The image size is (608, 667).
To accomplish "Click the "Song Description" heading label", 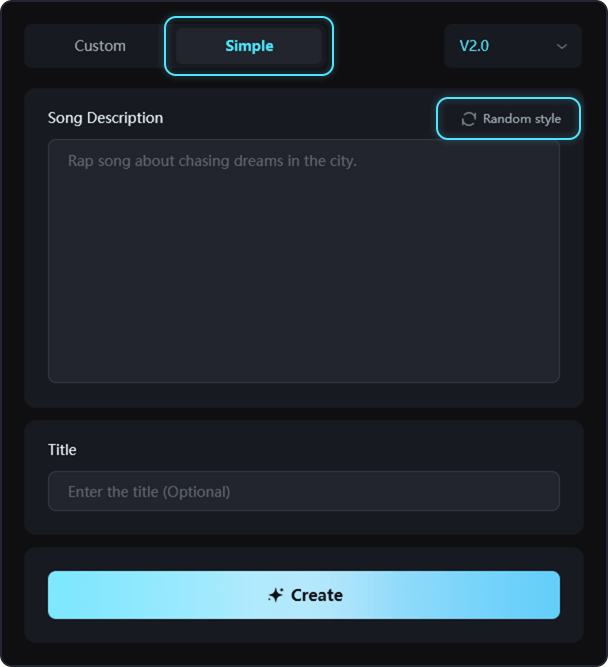I will [105, 118].
